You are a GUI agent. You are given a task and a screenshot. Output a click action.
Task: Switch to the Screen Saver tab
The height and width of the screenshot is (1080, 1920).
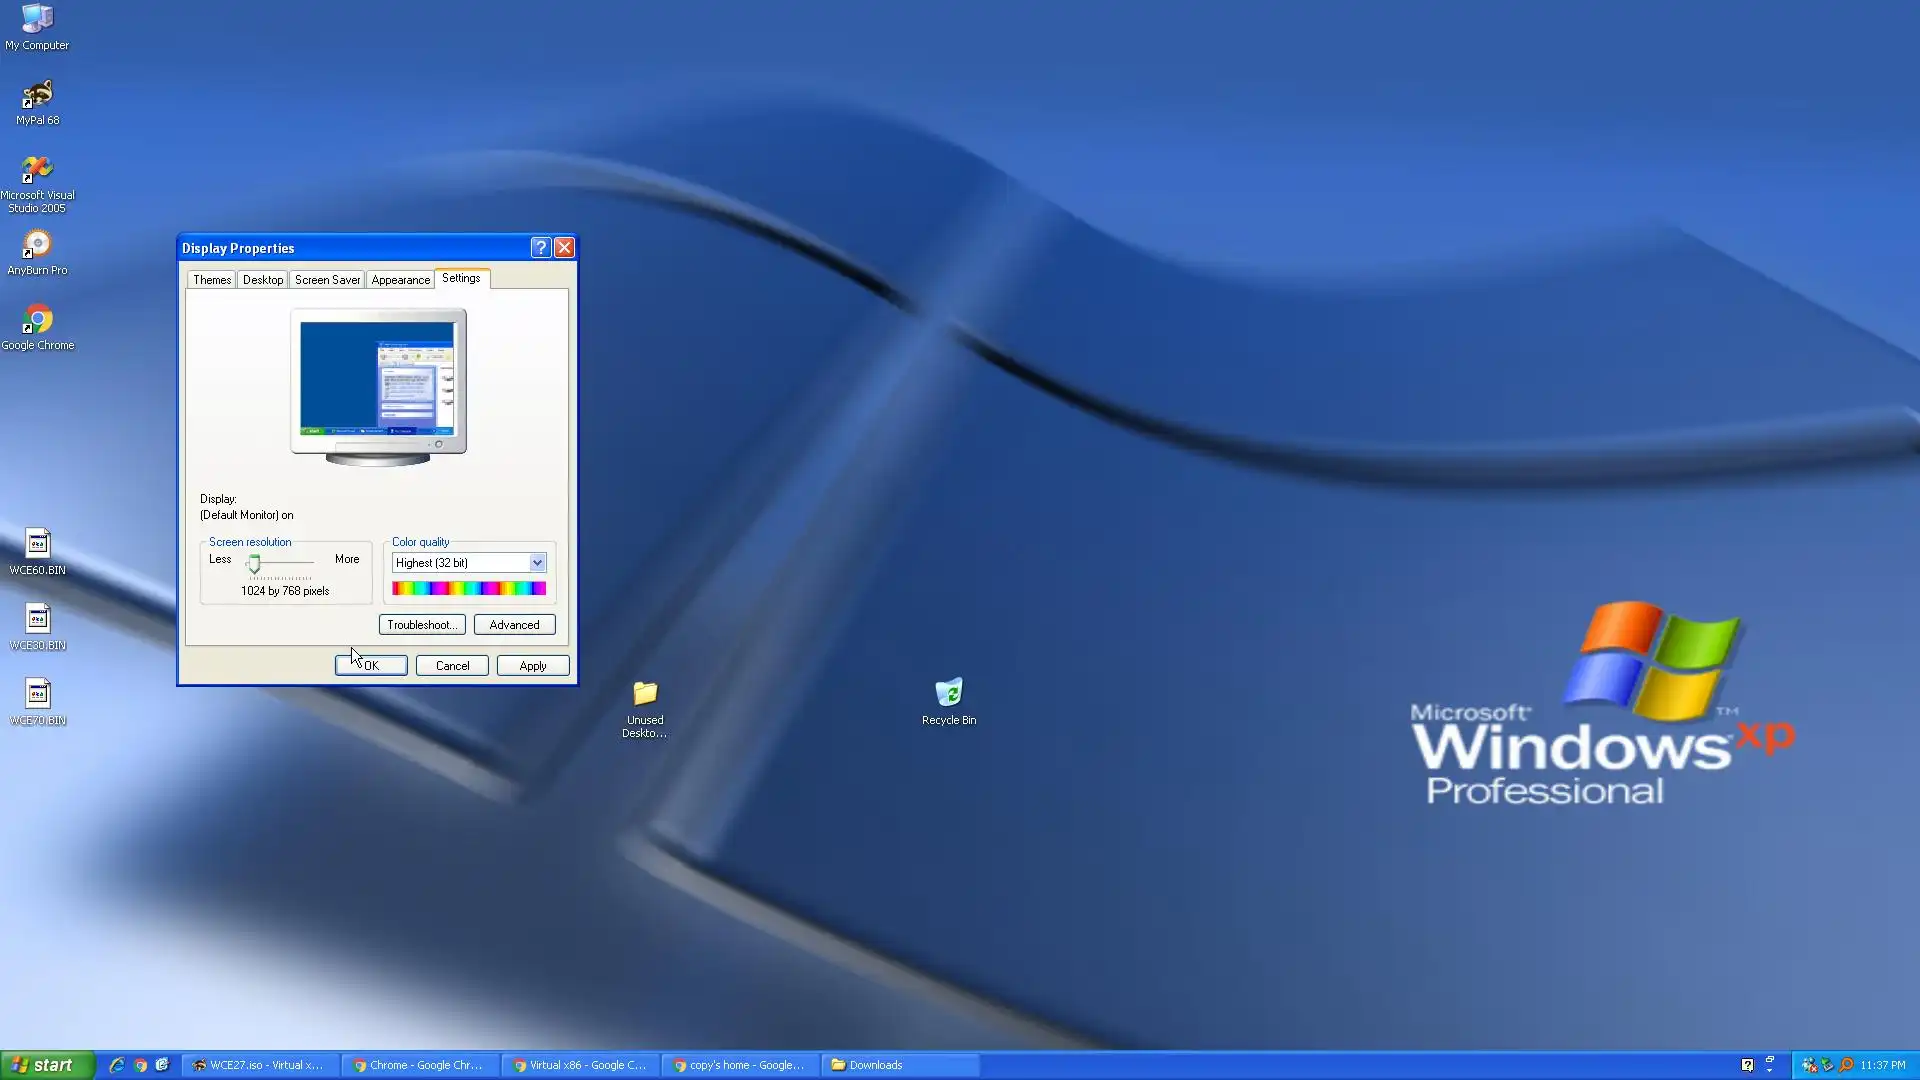click(327, 280)
